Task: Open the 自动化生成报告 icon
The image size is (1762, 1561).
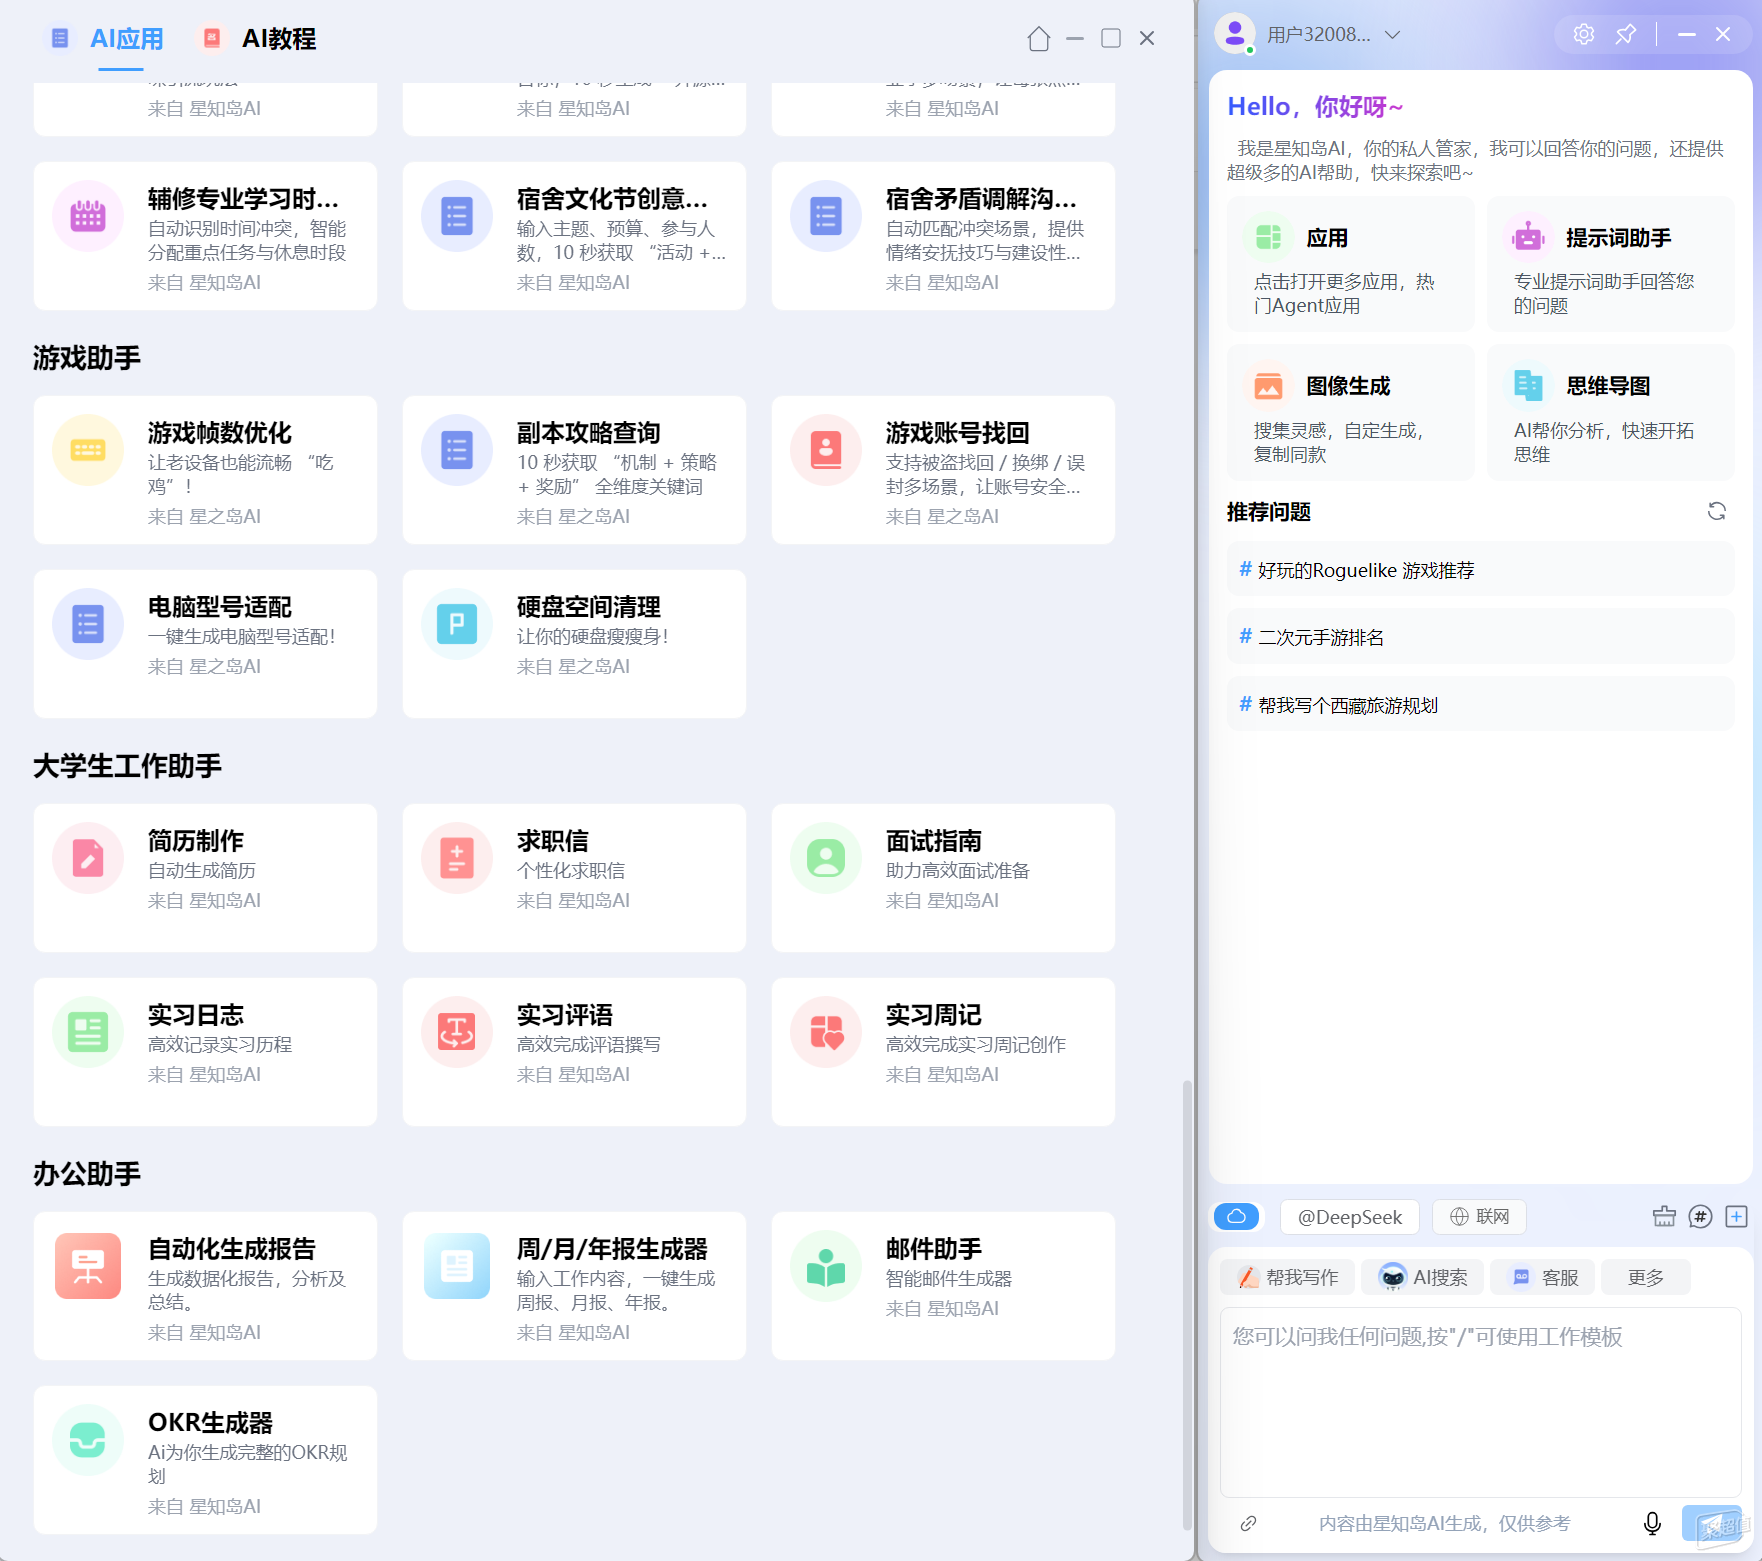Action: (x=88, y=1266)
